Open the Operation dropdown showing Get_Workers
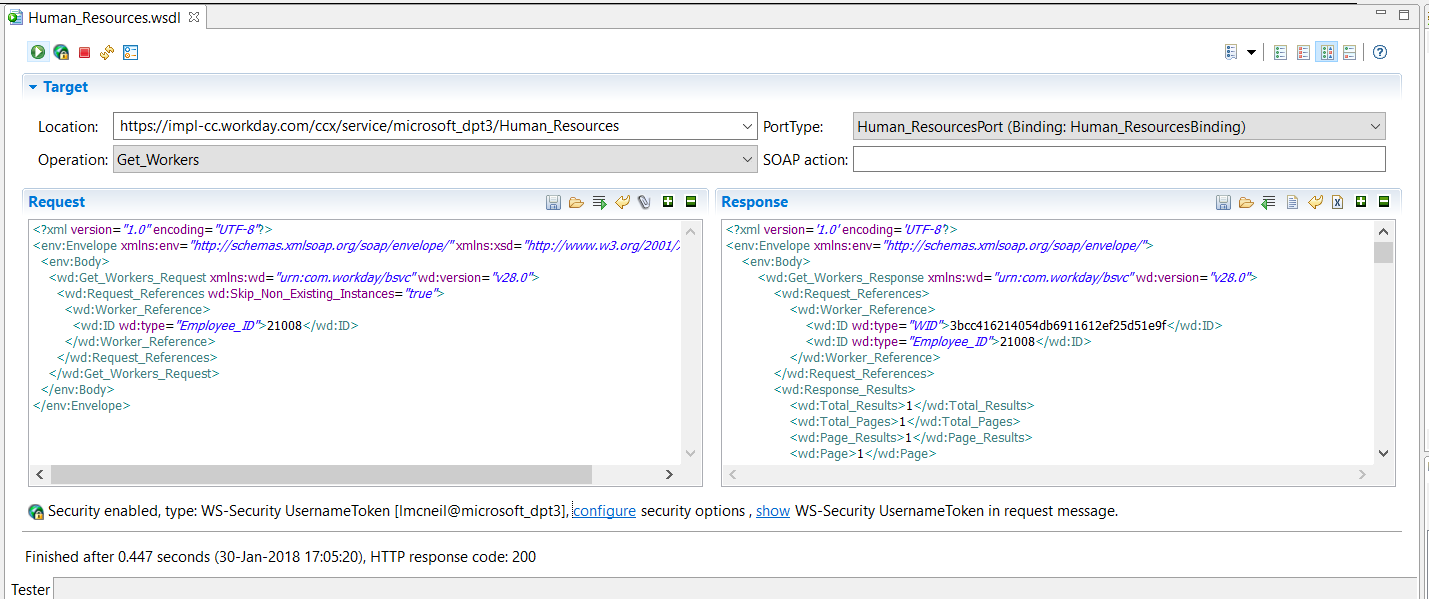Image resolution: width=1429 pixels, height=599 pixels. pyautogui.click(x=746, y=158)
